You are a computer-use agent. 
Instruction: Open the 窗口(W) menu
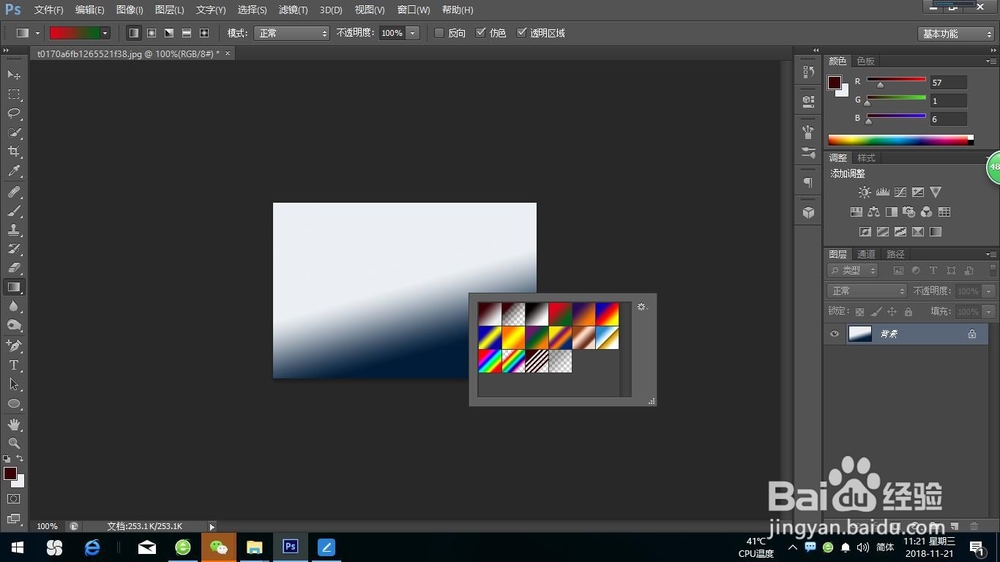(x=413, y=10)
